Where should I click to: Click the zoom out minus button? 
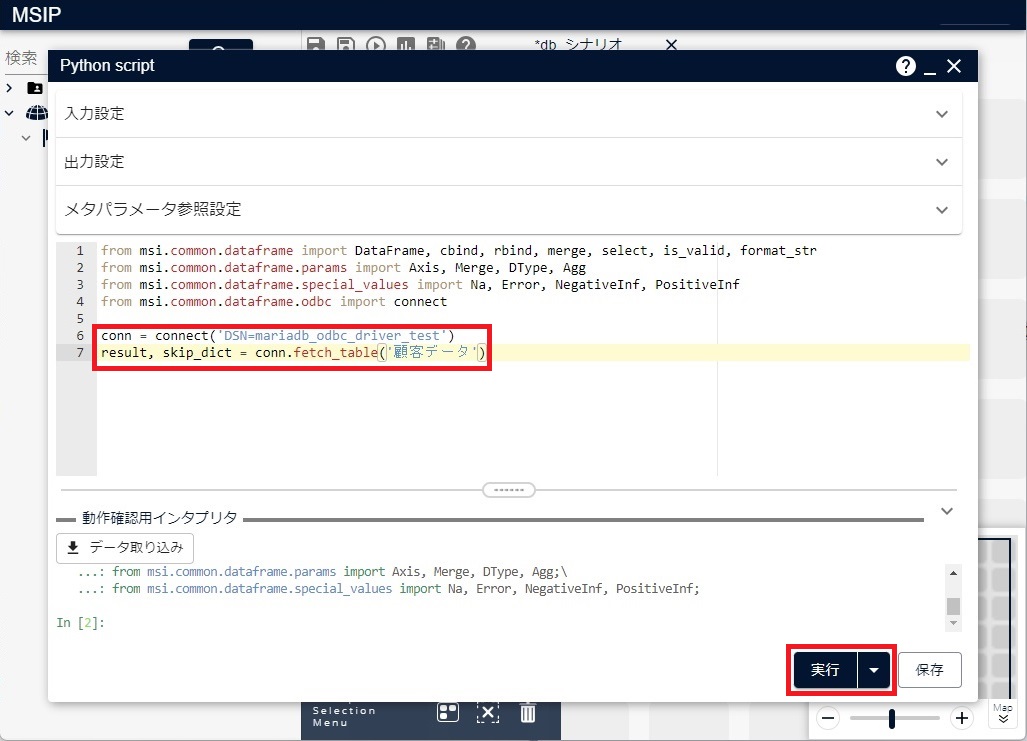[x=828, y=718]
